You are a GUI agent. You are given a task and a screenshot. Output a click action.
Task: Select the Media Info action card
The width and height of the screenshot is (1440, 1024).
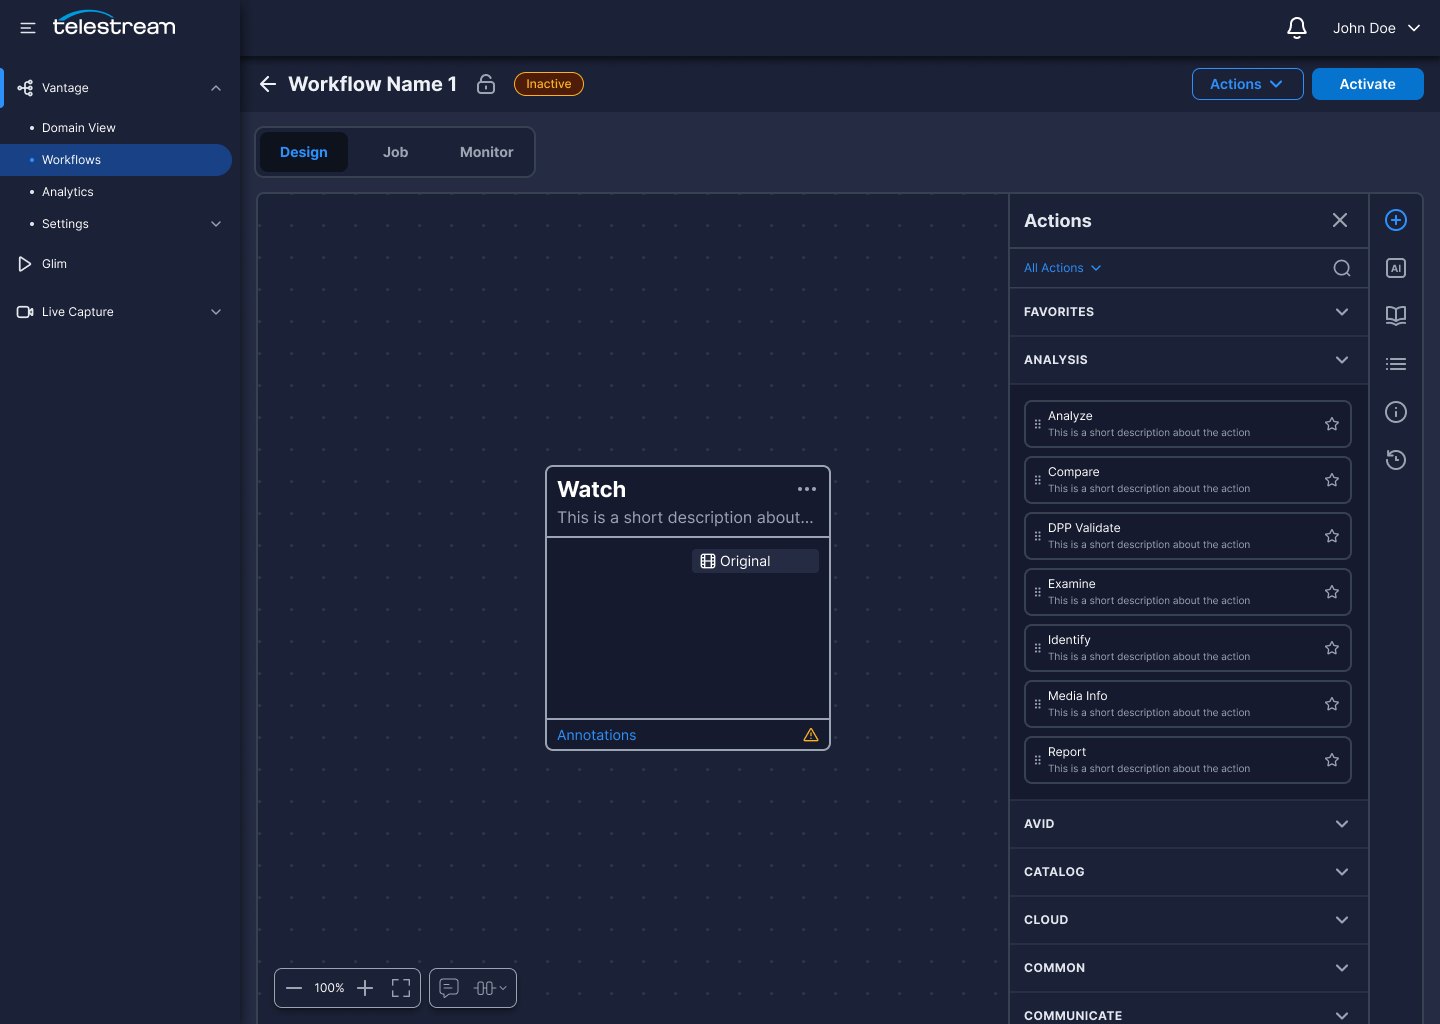click(1188, 704)
